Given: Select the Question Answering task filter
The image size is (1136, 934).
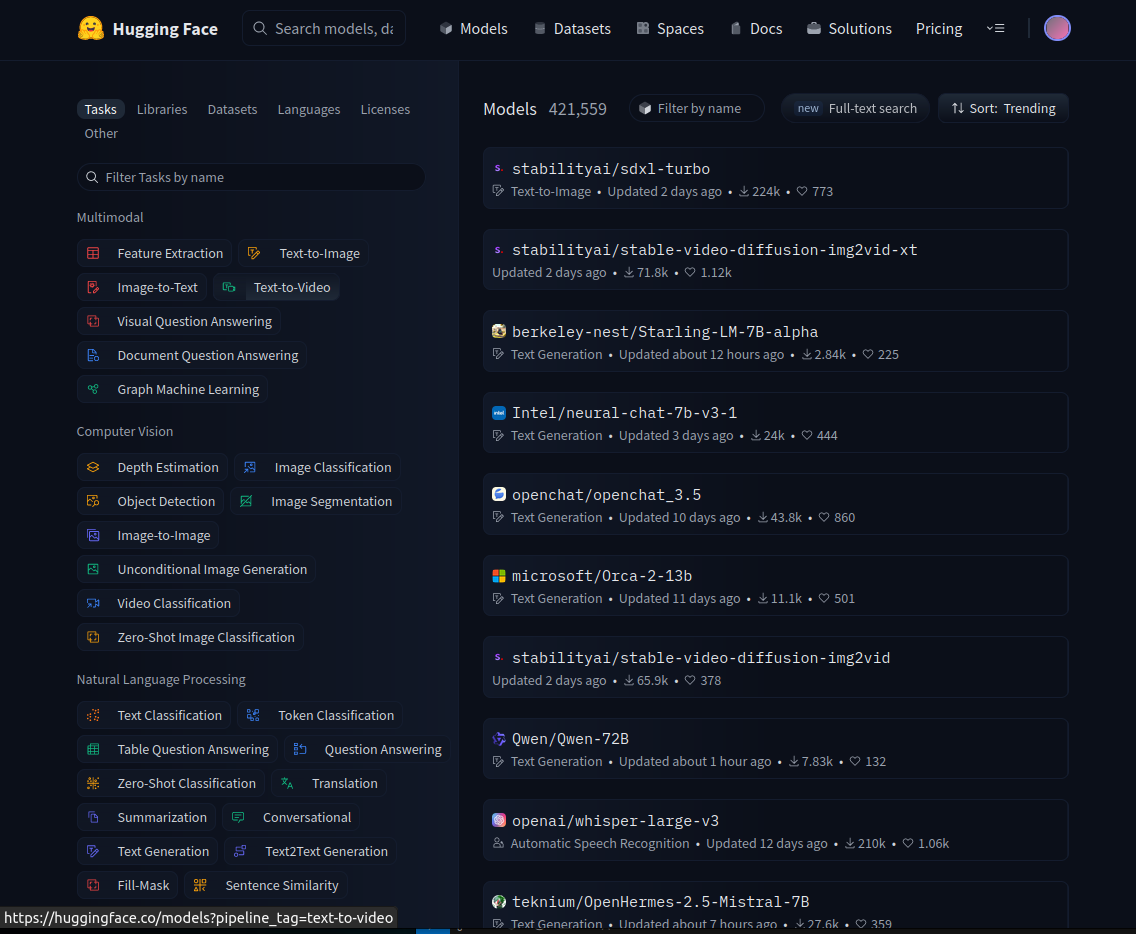Looking at the screenshot, I should [x=367, y=749].
